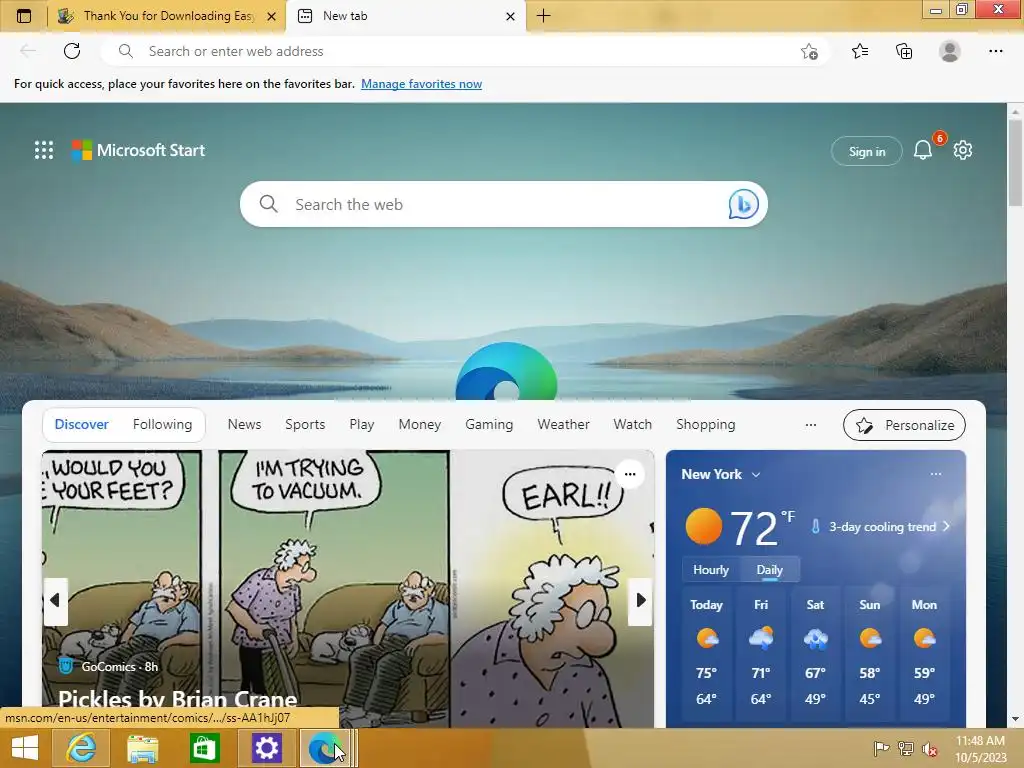Viewport: 1024px width, 768px height.
Task: Open the browser profile avatar
Action: pyautogui.click(x=950, y=51)
